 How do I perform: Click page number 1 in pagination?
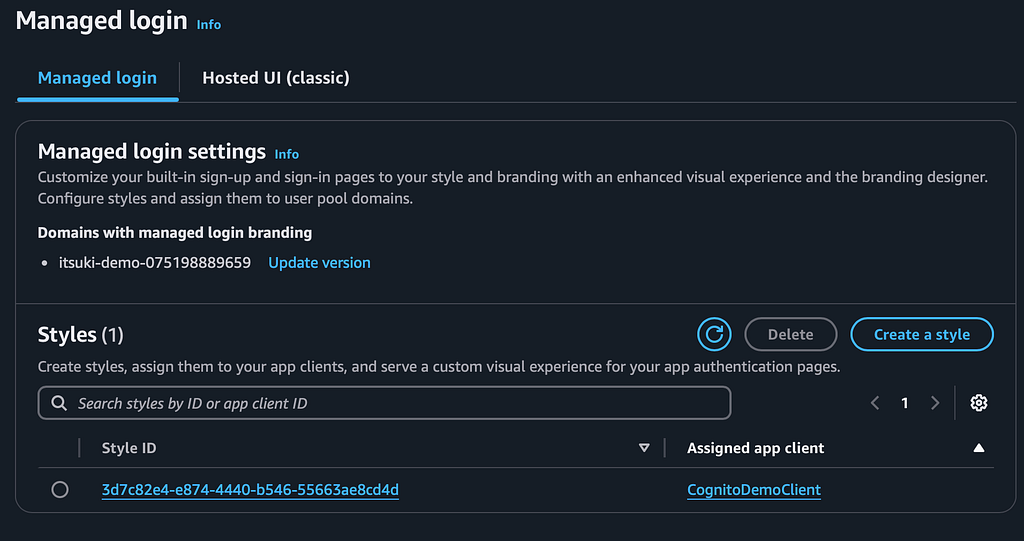tap(904, 403)
